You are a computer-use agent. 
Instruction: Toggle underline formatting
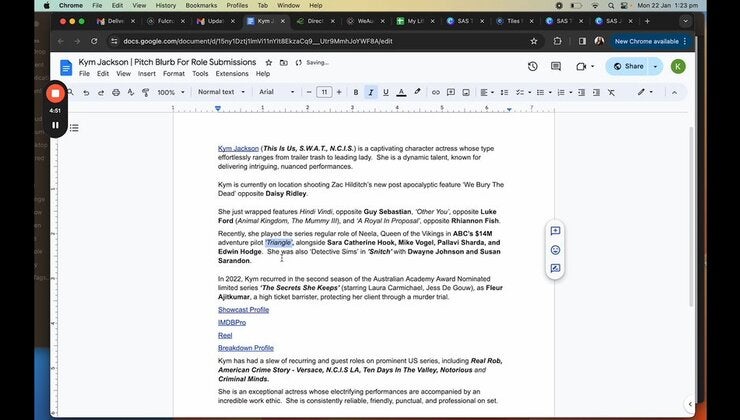tap(386, 92)
